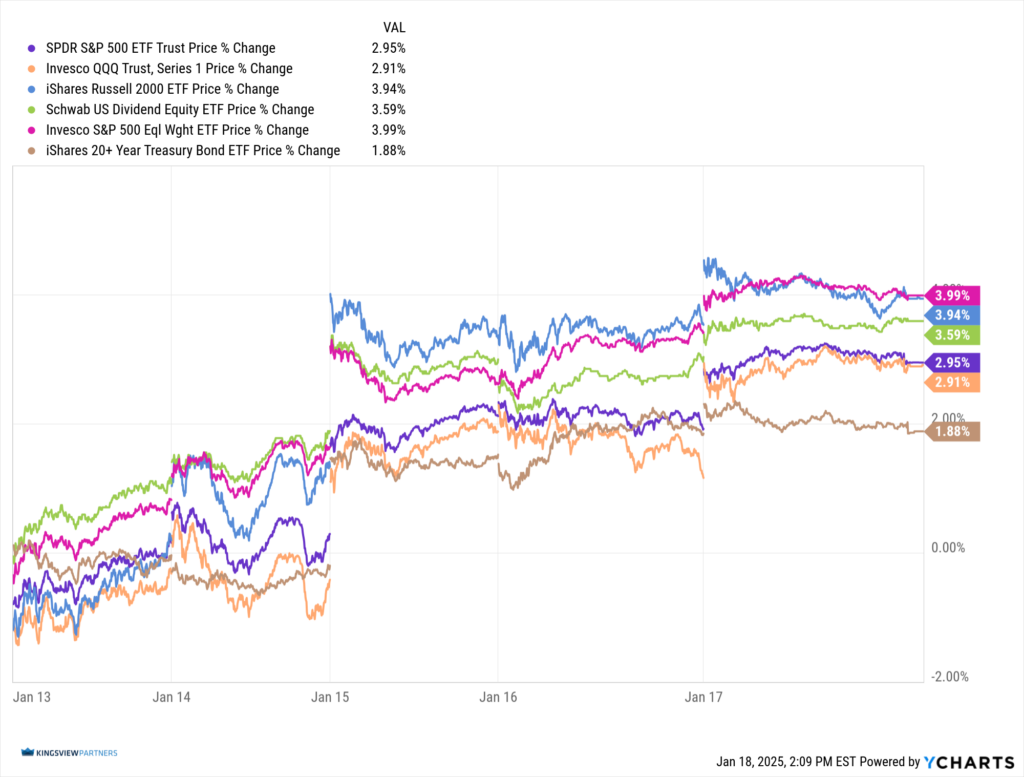This screenshot has width=1024, height=777.
Task: Click the green 3.59% end-value flag
Action: click(953, 335)
